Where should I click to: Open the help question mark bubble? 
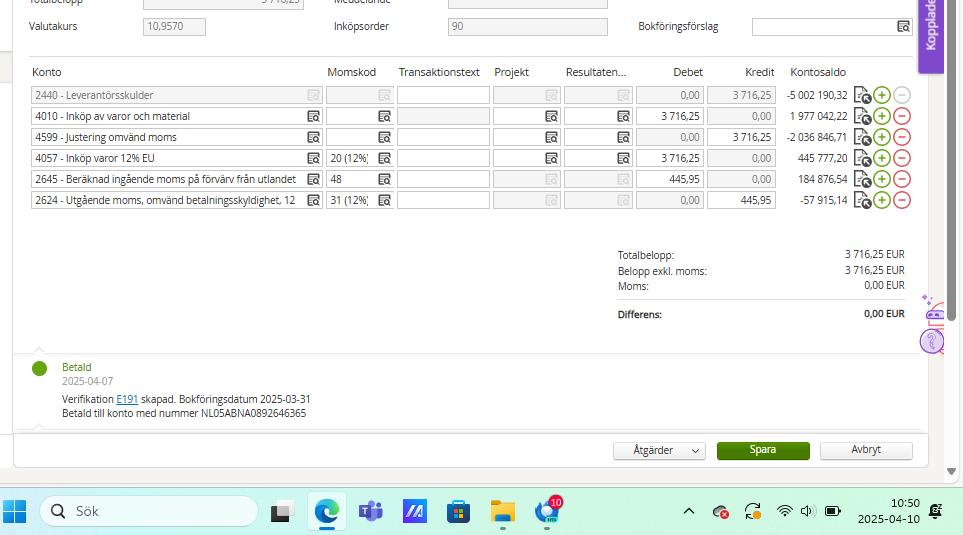932,341
